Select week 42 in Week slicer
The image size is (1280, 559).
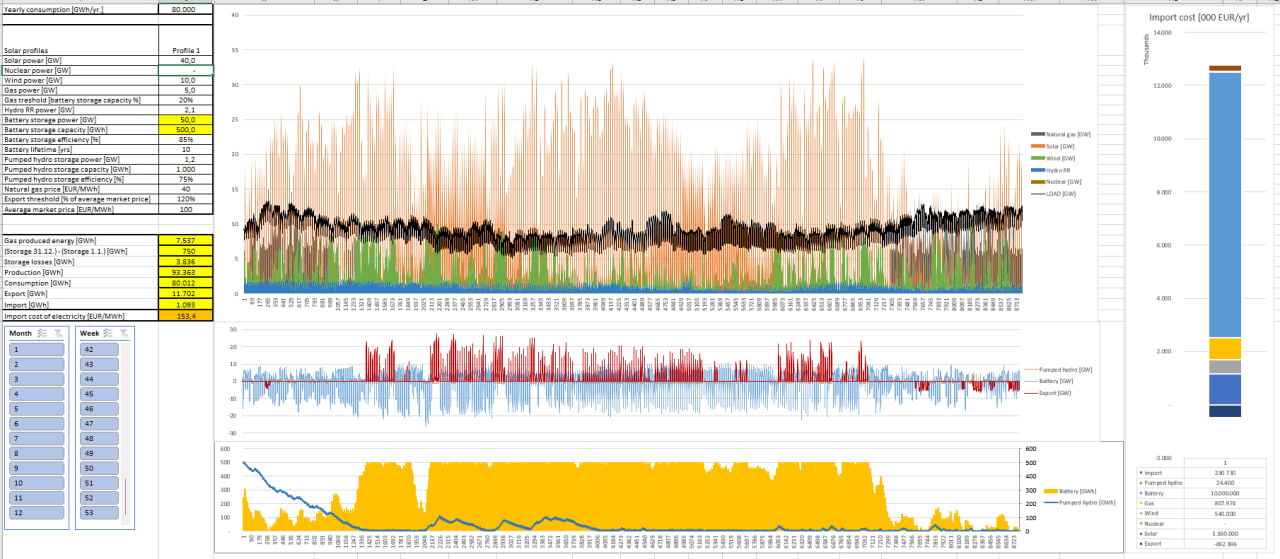(x=99, y=350)
